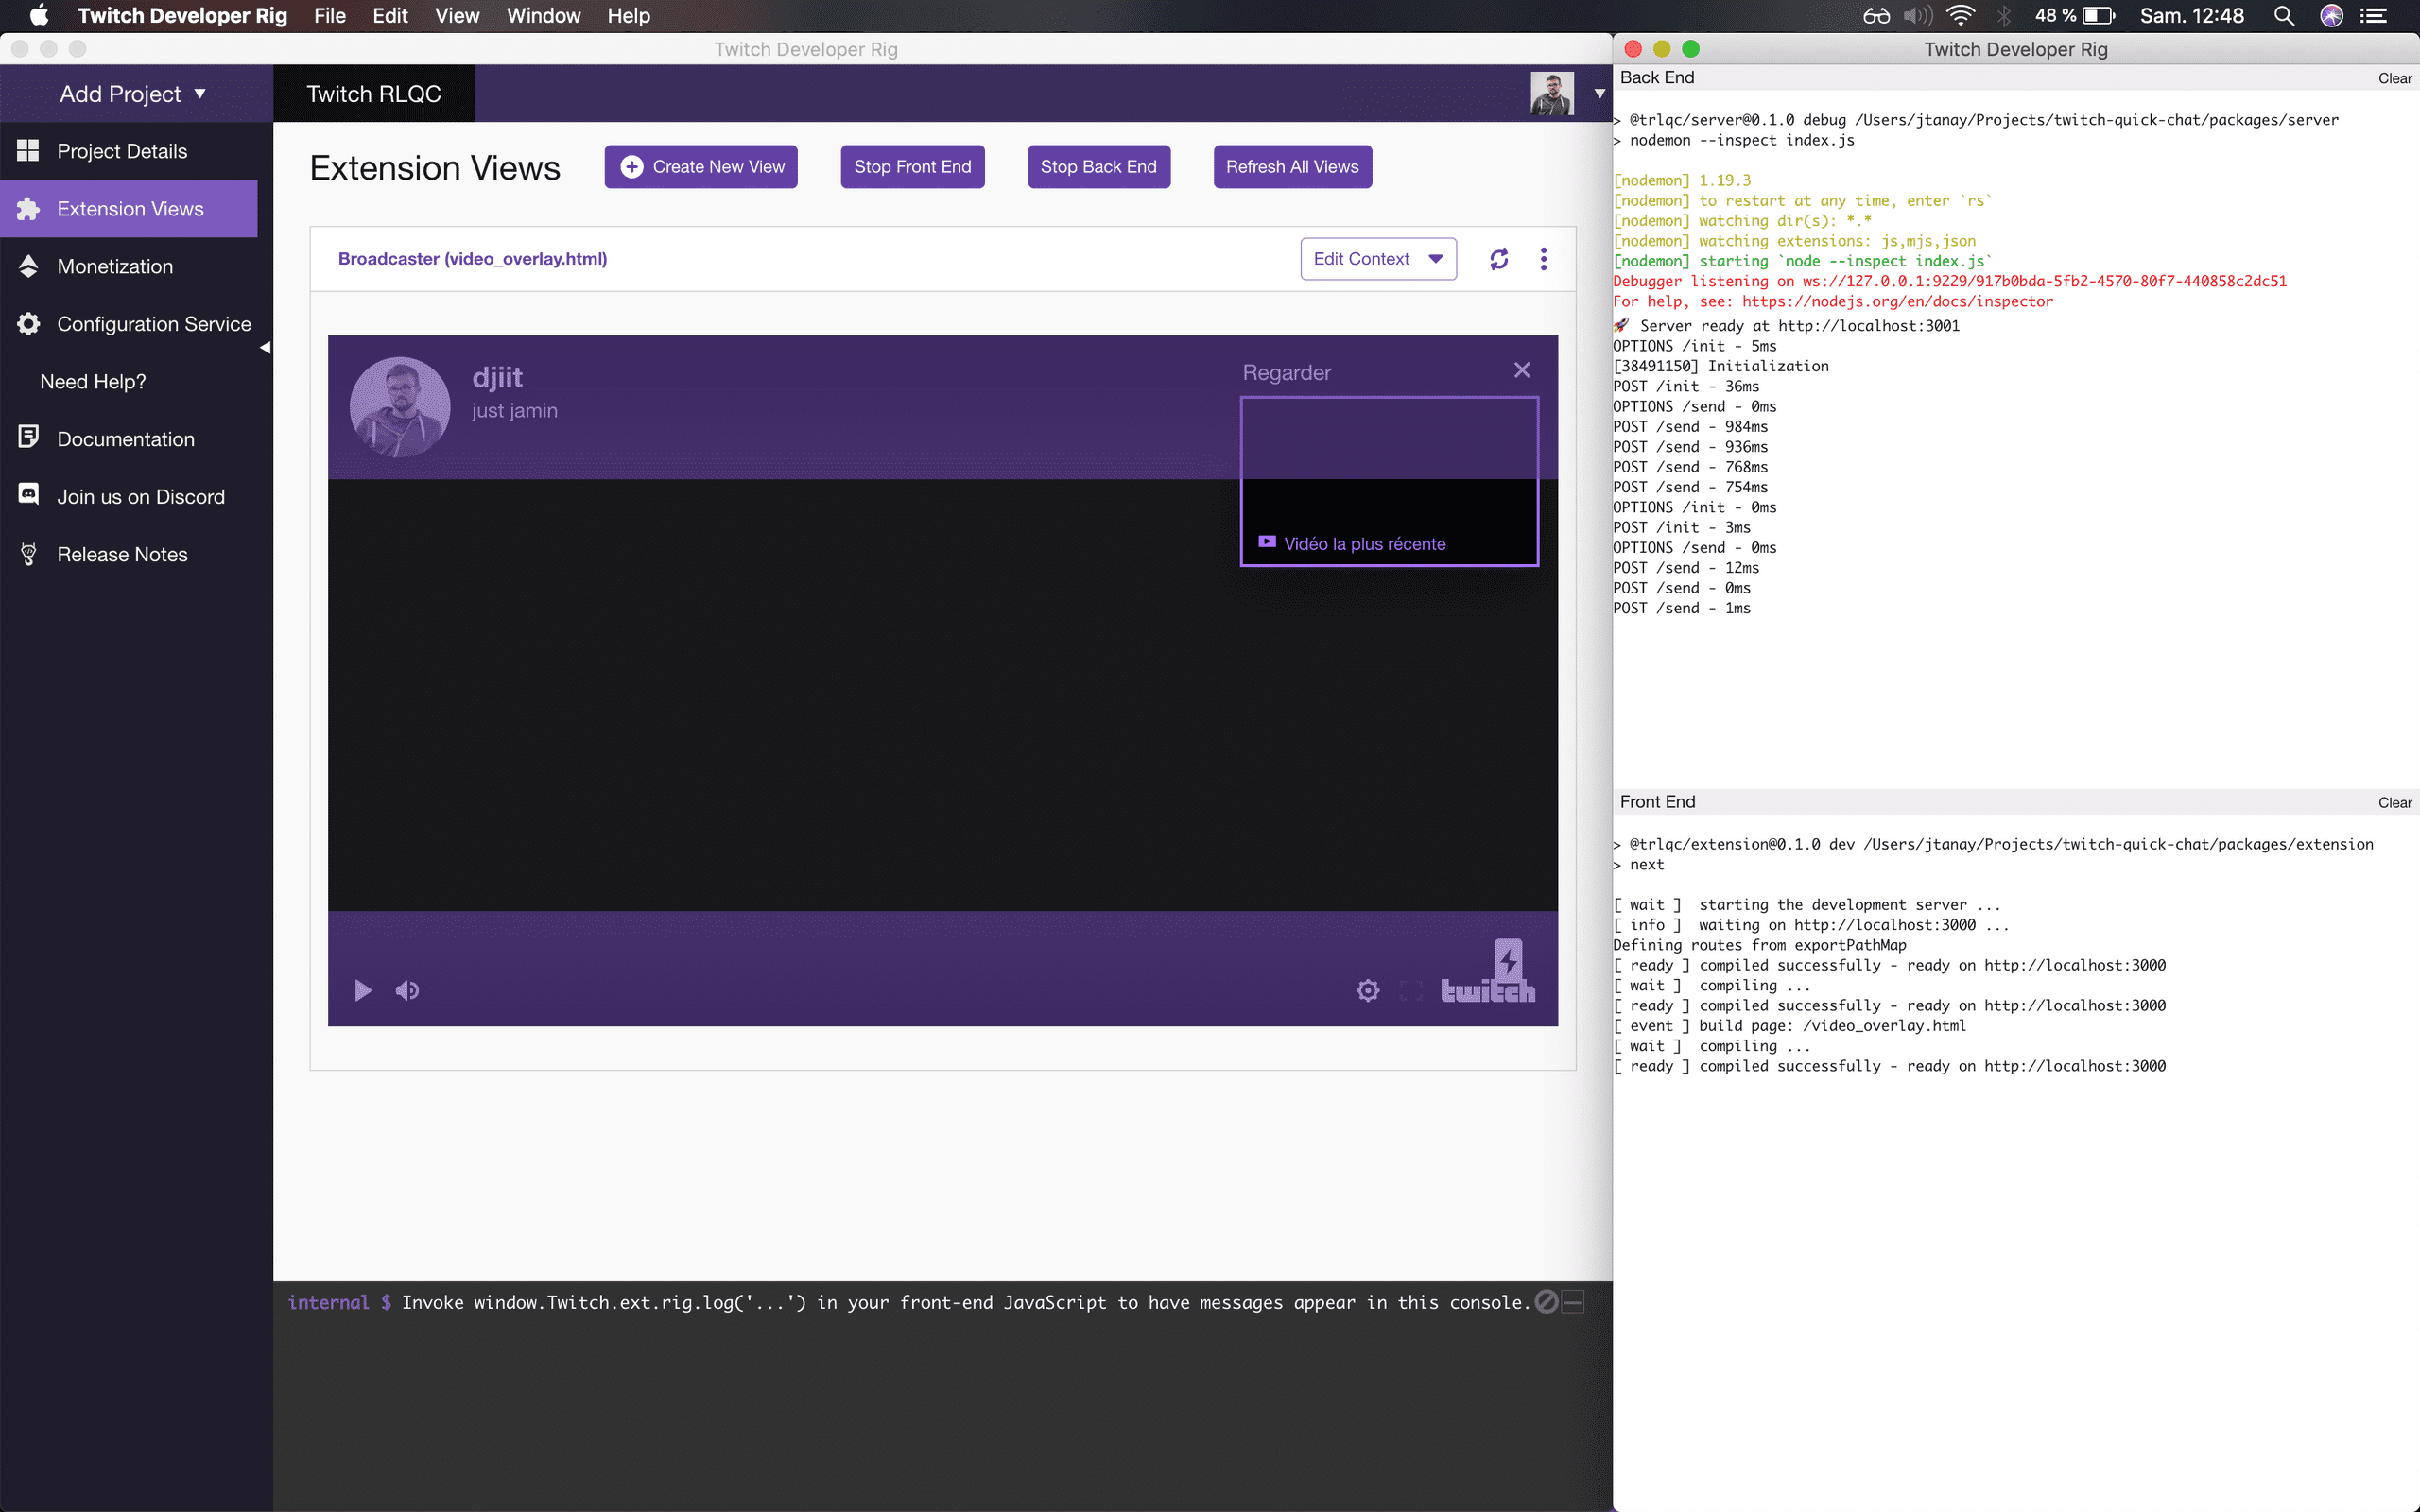This screenshot has width=2420, height=1512.
Task: Open the Edit Context dropdown
Action: pyautogui.click(x=1378, y=259)
